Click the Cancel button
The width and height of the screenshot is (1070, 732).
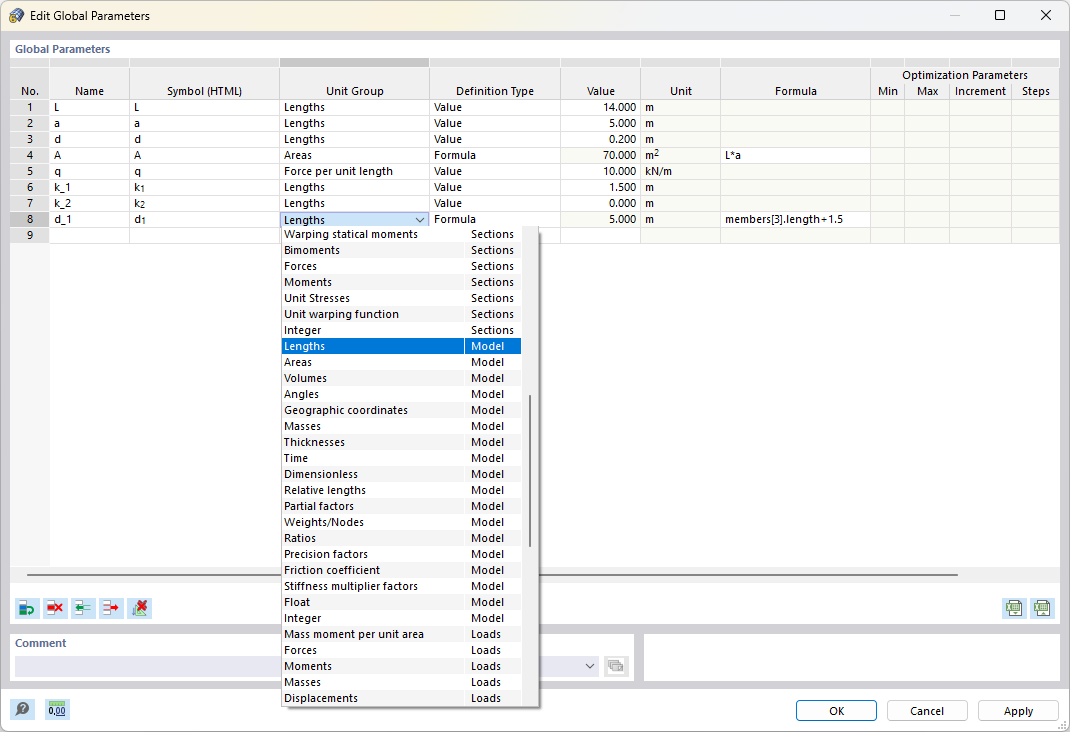coord(927,710)
